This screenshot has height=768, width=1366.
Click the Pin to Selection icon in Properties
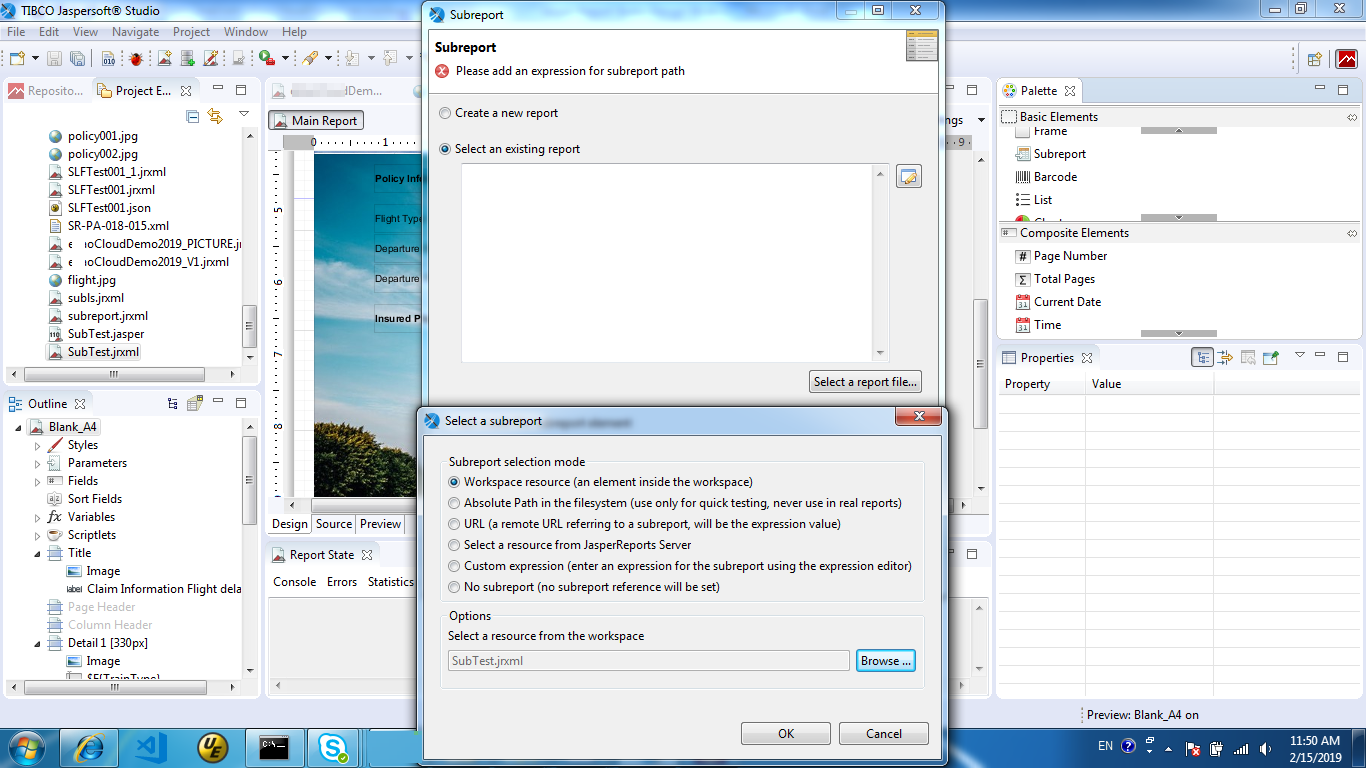pos(1271,357)
